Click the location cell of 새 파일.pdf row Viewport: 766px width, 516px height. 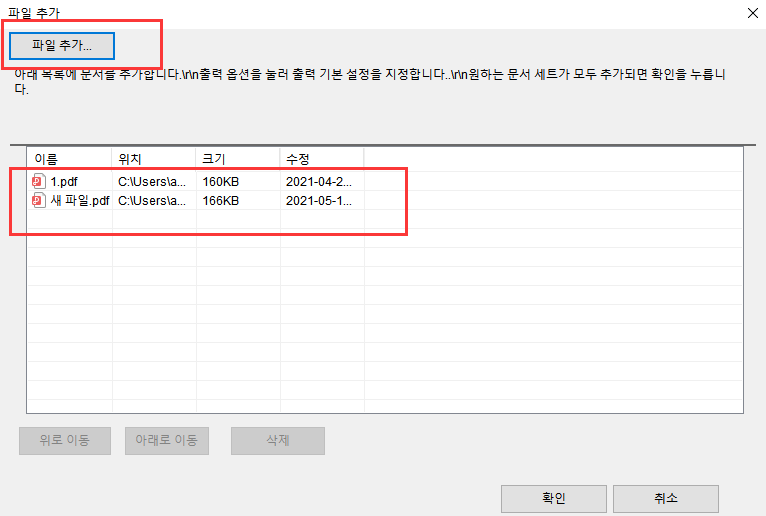tap(152, 201)
